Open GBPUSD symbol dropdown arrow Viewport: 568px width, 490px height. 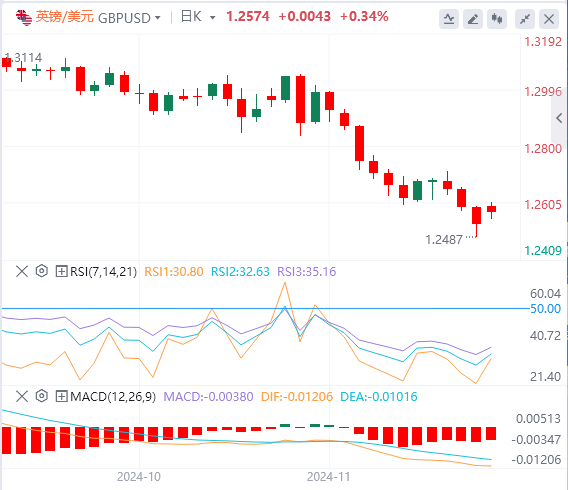(x=158, y=17)
